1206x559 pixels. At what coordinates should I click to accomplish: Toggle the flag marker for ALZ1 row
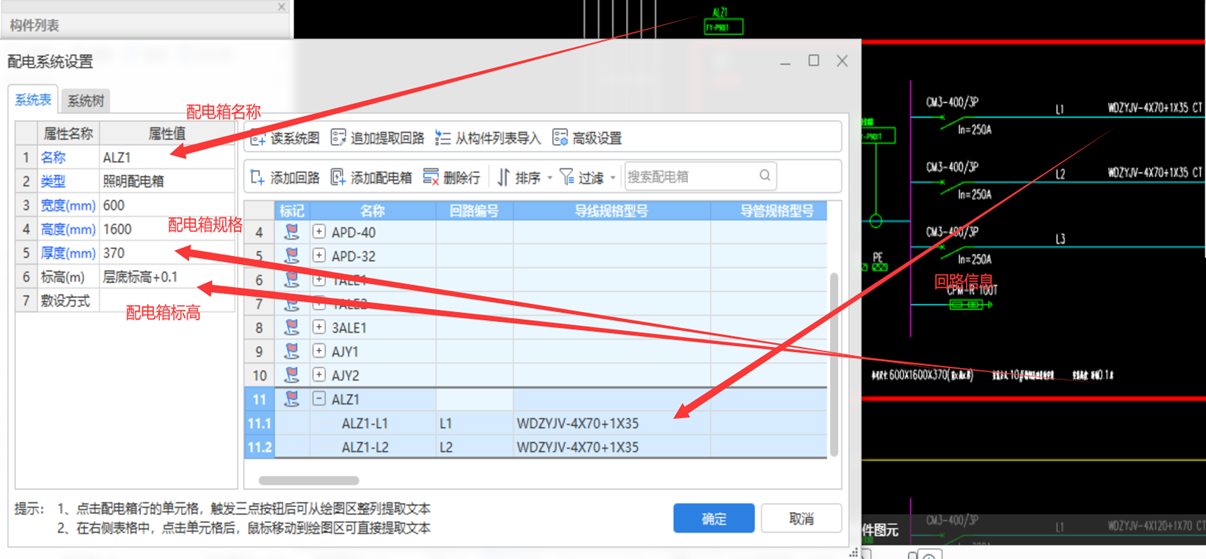point(292,400)
